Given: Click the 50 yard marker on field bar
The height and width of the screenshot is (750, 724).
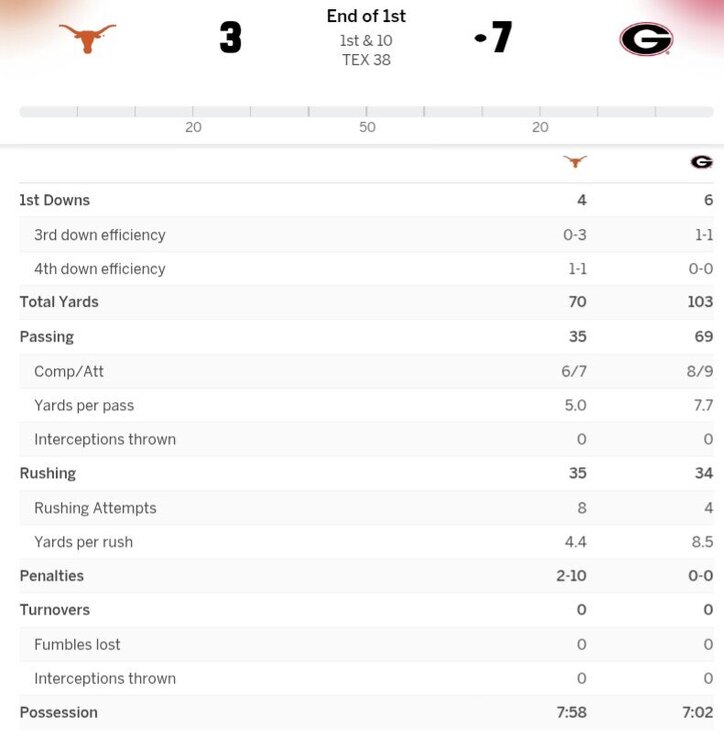Looking at the screenshot, I should pos(367,127).
